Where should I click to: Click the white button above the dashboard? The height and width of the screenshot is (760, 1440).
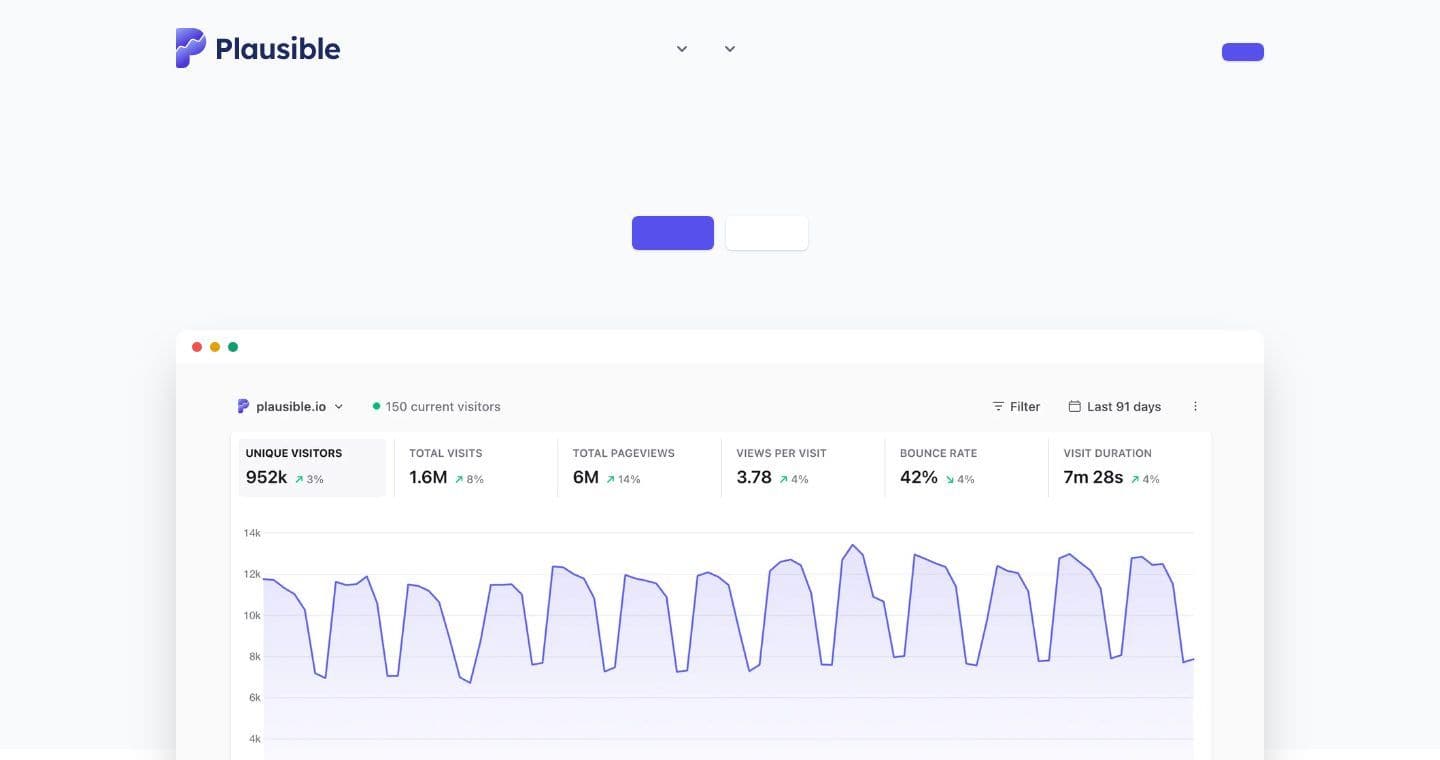pos(767,233)
